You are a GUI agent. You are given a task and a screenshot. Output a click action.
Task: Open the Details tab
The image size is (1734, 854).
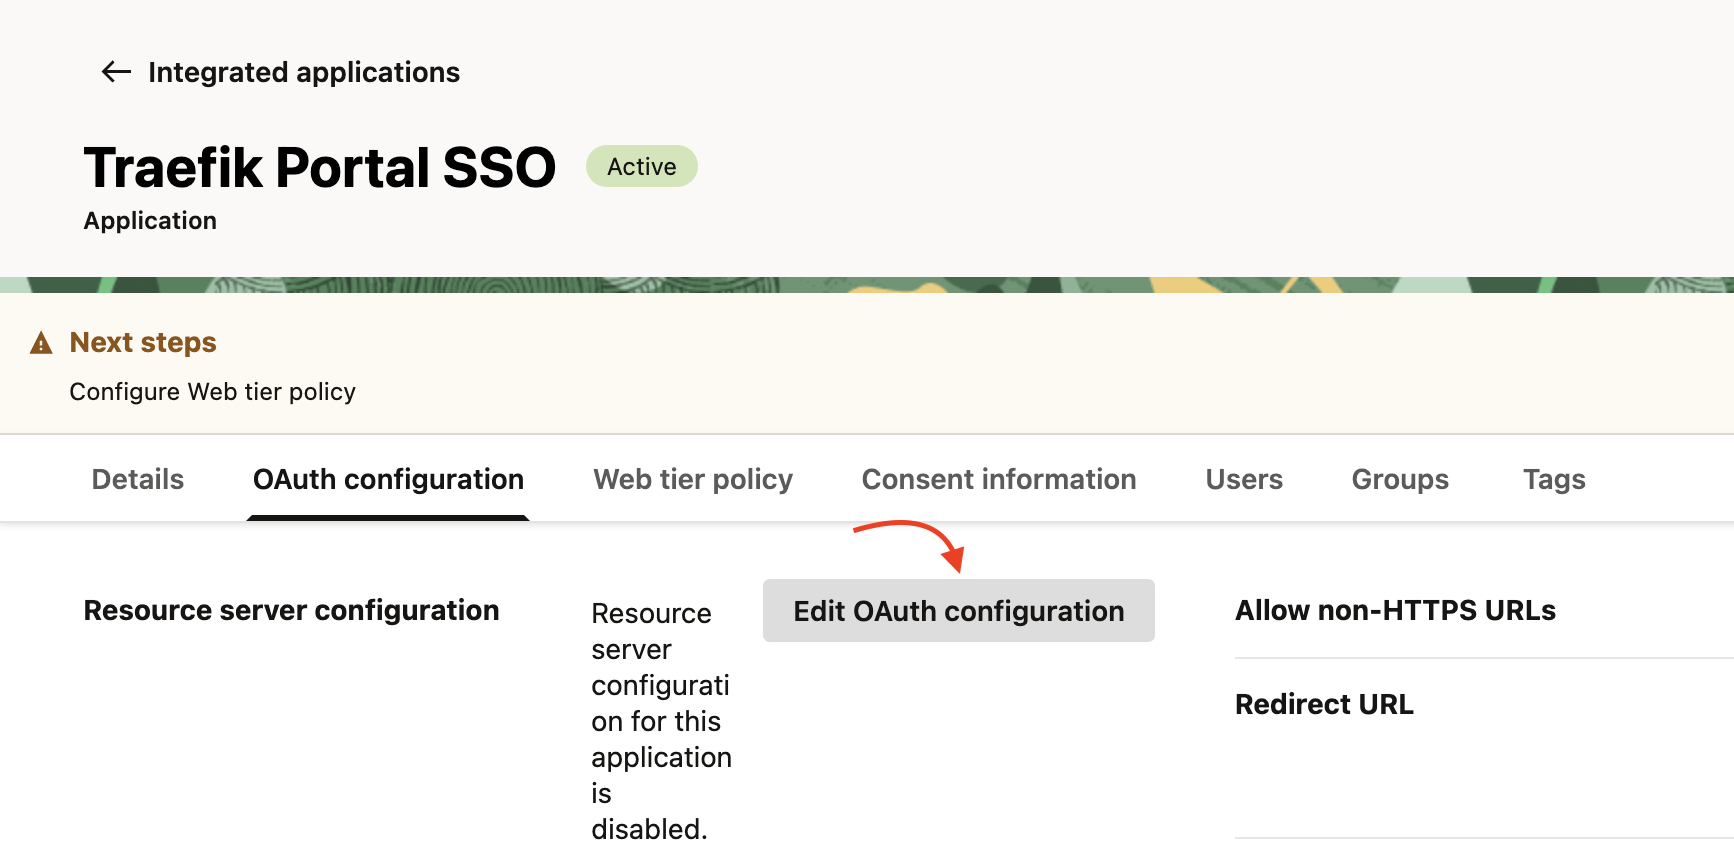pos(138,479)
